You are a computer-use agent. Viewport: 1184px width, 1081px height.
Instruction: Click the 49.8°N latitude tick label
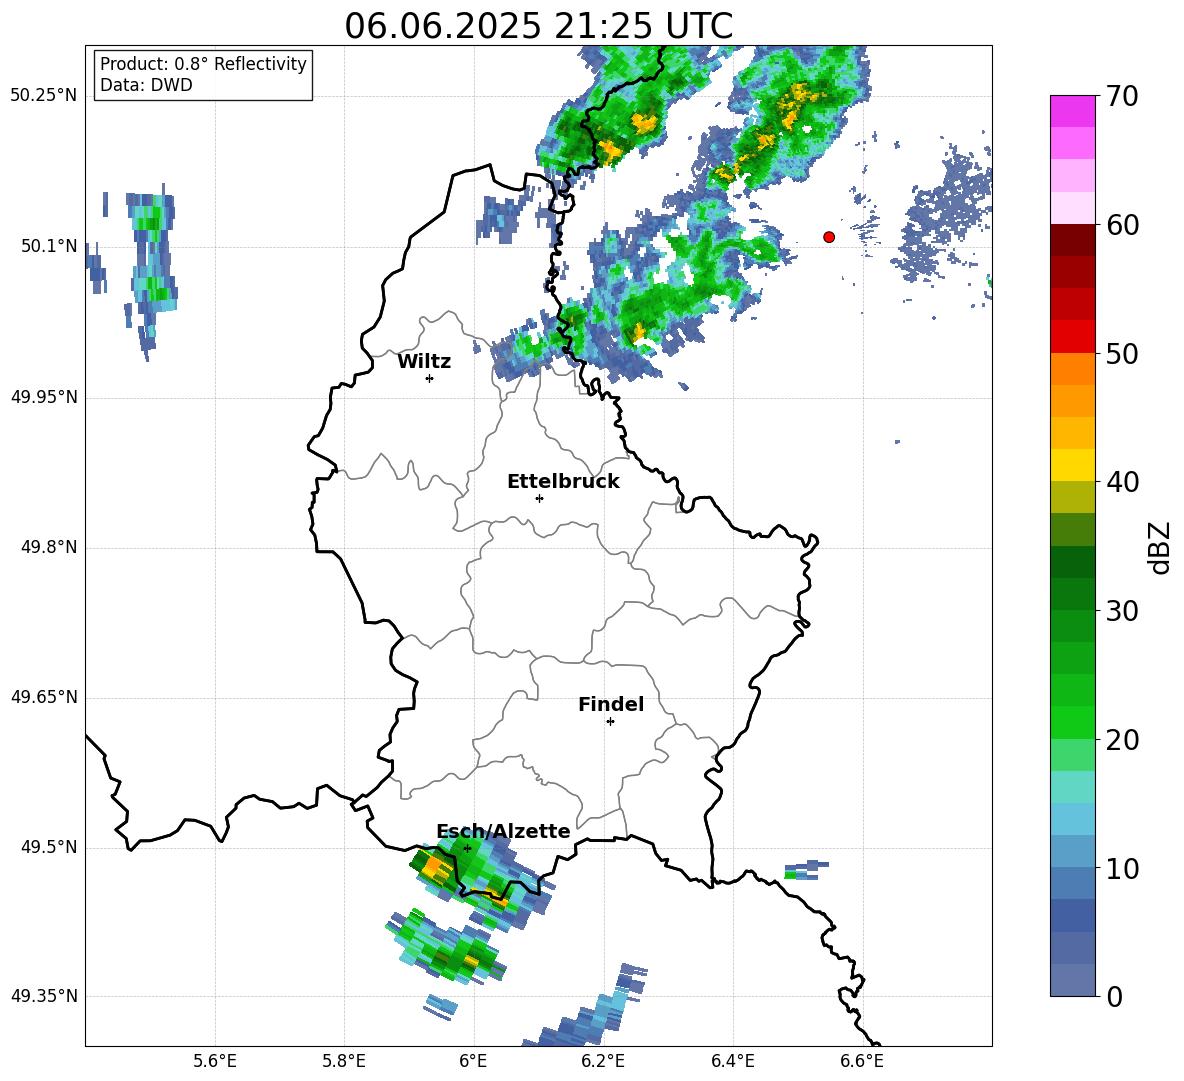coord(48,547)
